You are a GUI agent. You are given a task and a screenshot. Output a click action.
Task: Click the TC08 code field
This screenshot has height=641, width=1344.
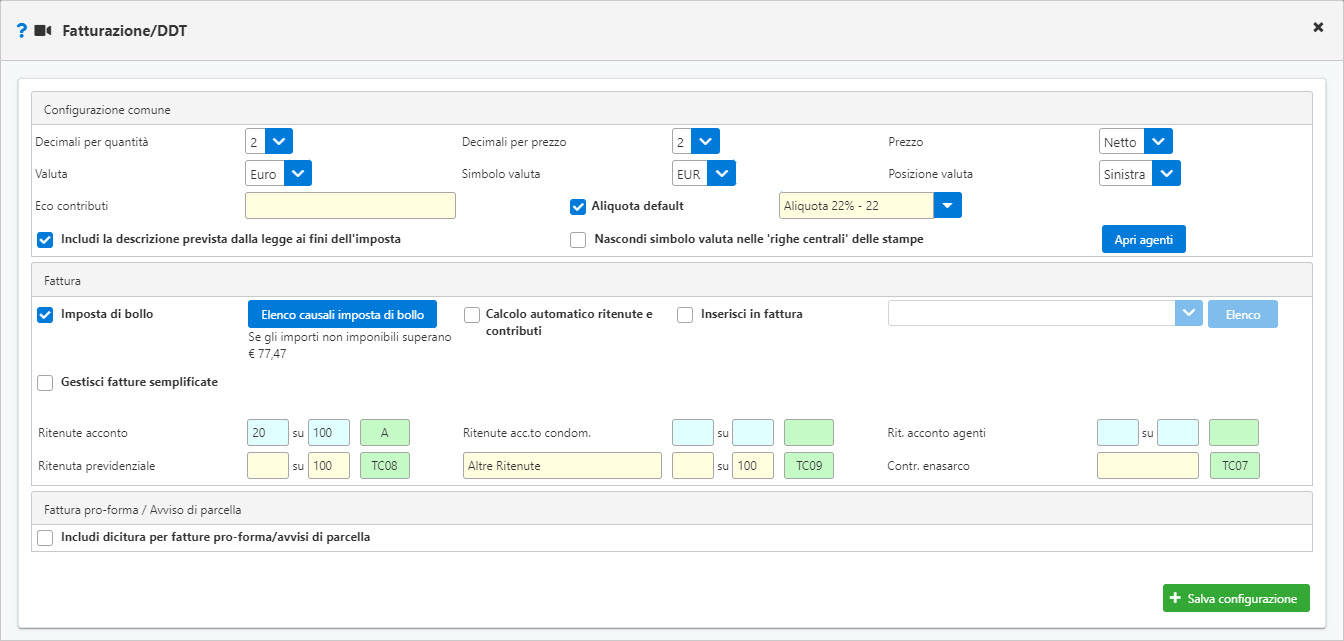385,465
